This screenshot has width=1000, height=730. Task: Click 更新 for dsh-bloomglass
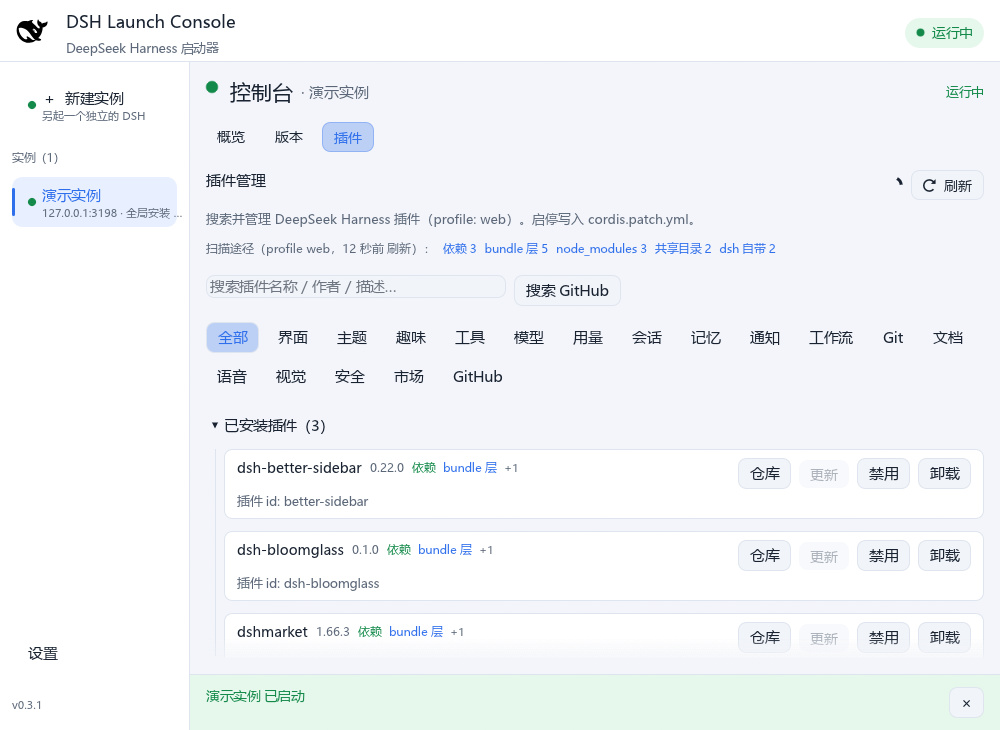(824, 557)
